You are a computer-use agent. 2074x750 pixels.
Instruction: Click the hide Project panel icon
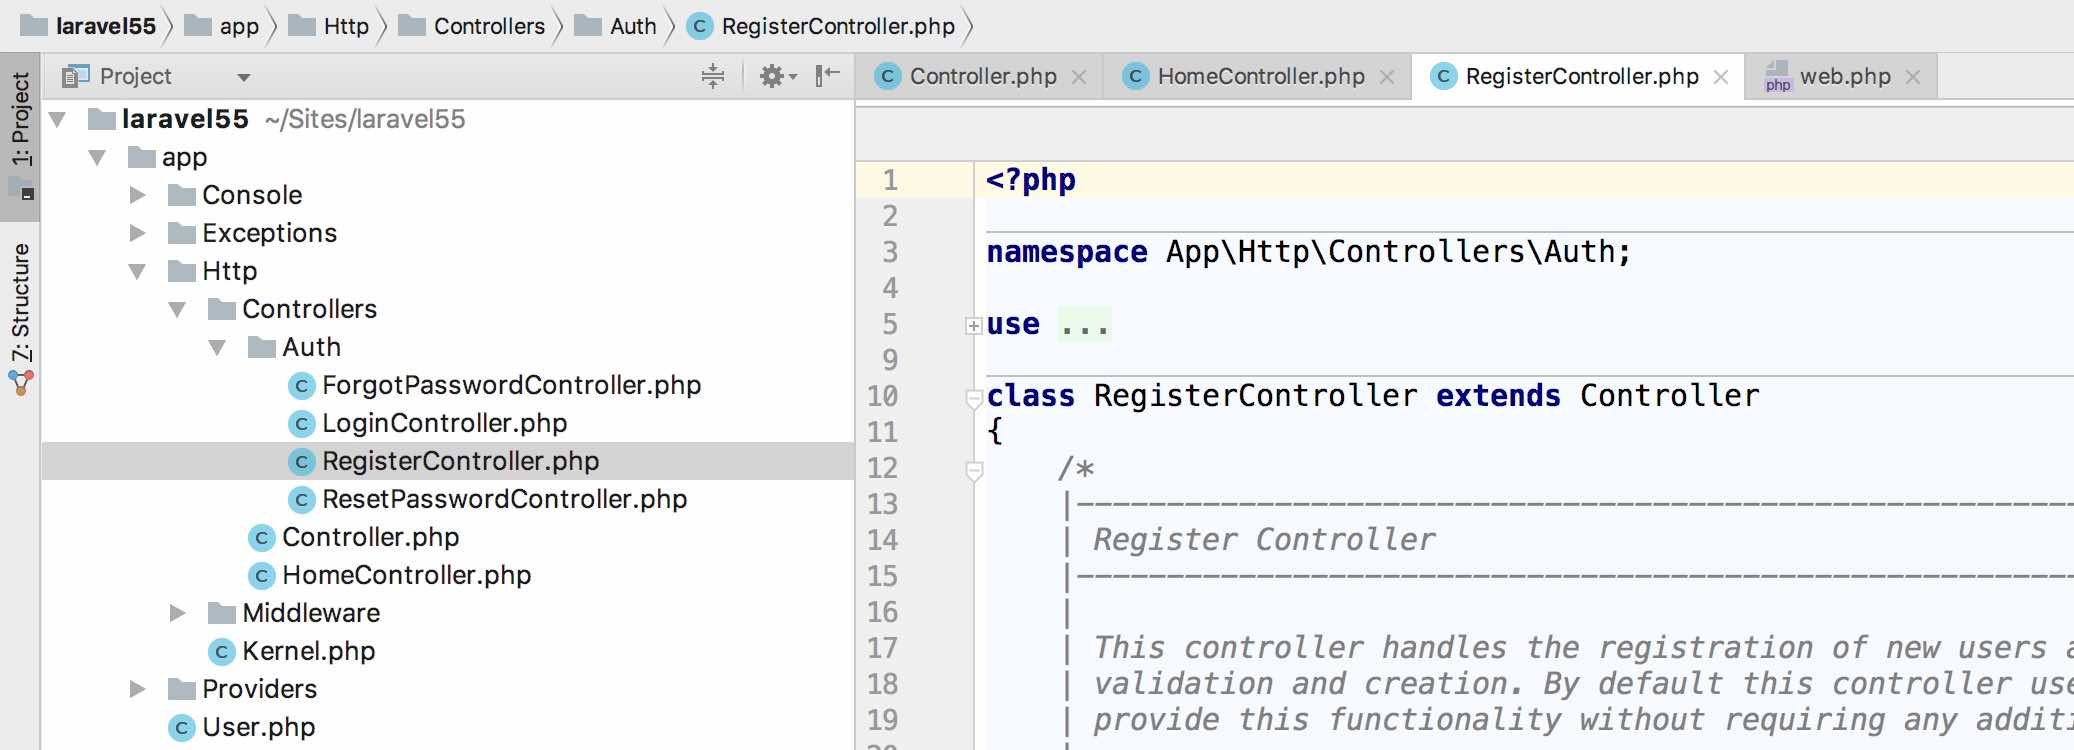pyautogui.click(x=827, y=76)
